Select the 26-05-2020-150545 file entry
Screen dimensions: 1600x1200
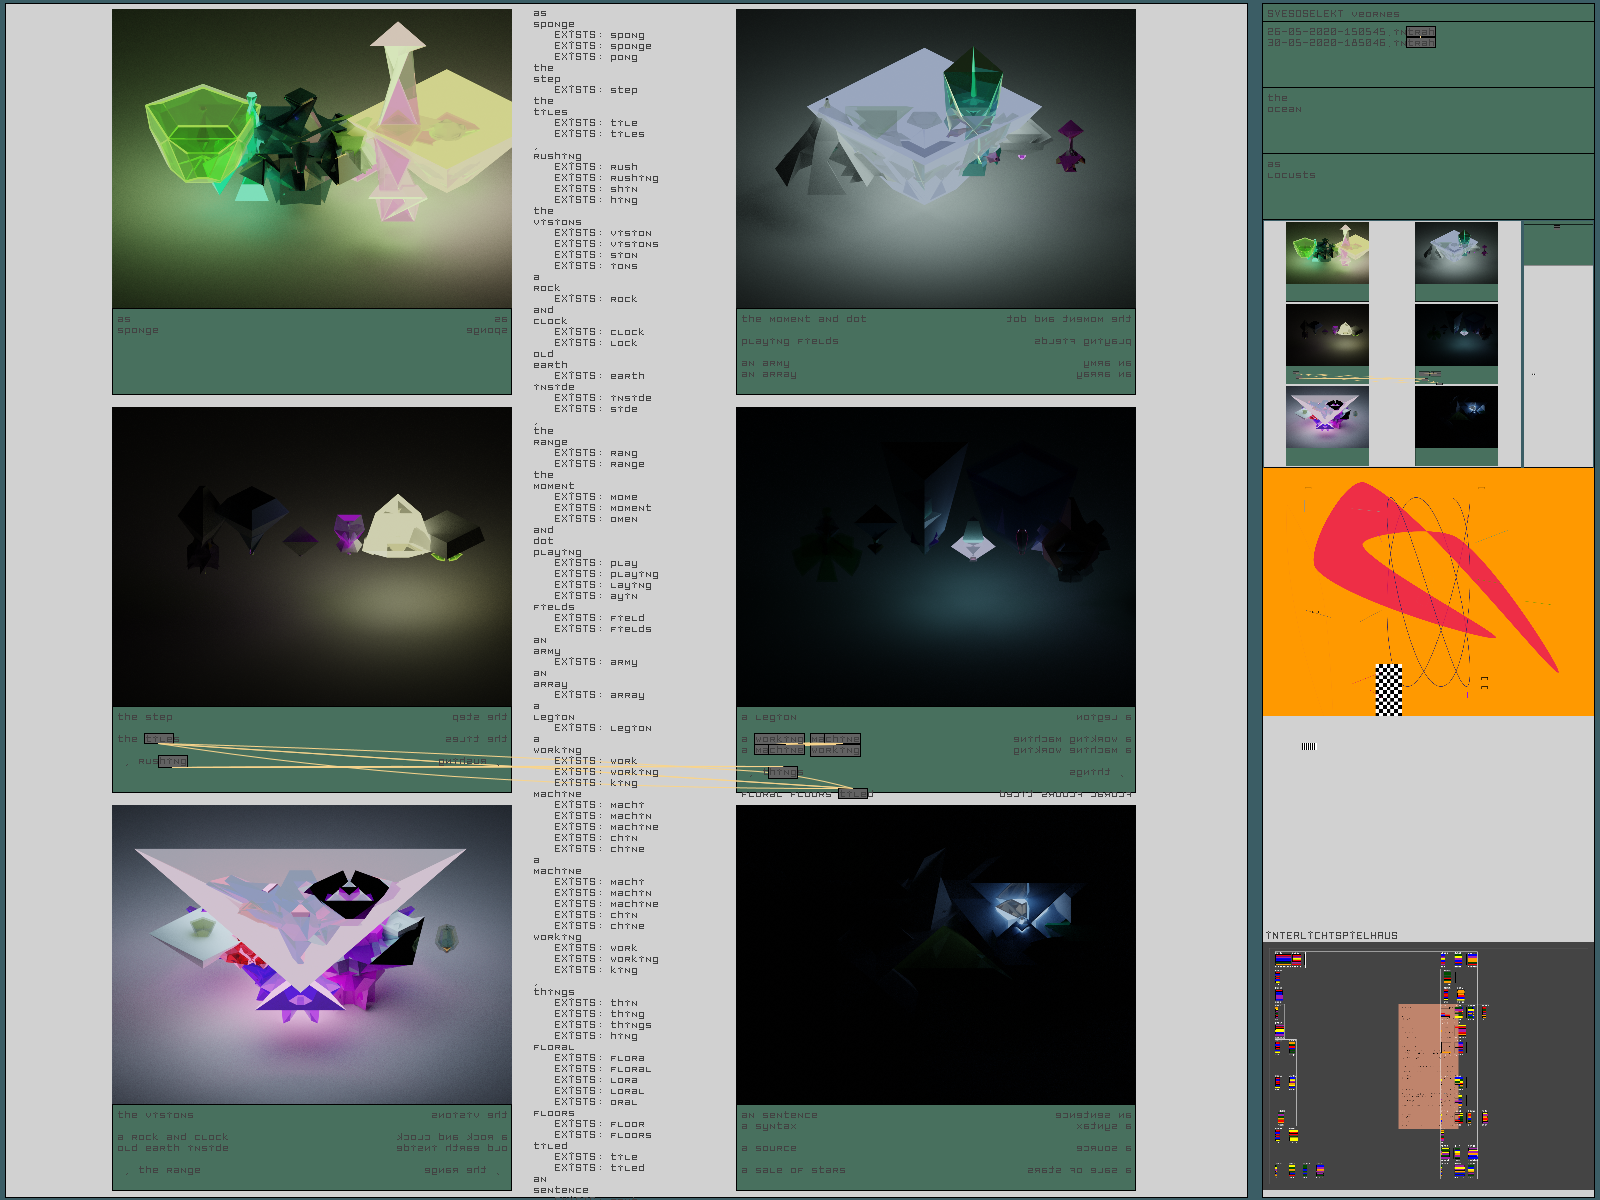[x=1350, y=32]
